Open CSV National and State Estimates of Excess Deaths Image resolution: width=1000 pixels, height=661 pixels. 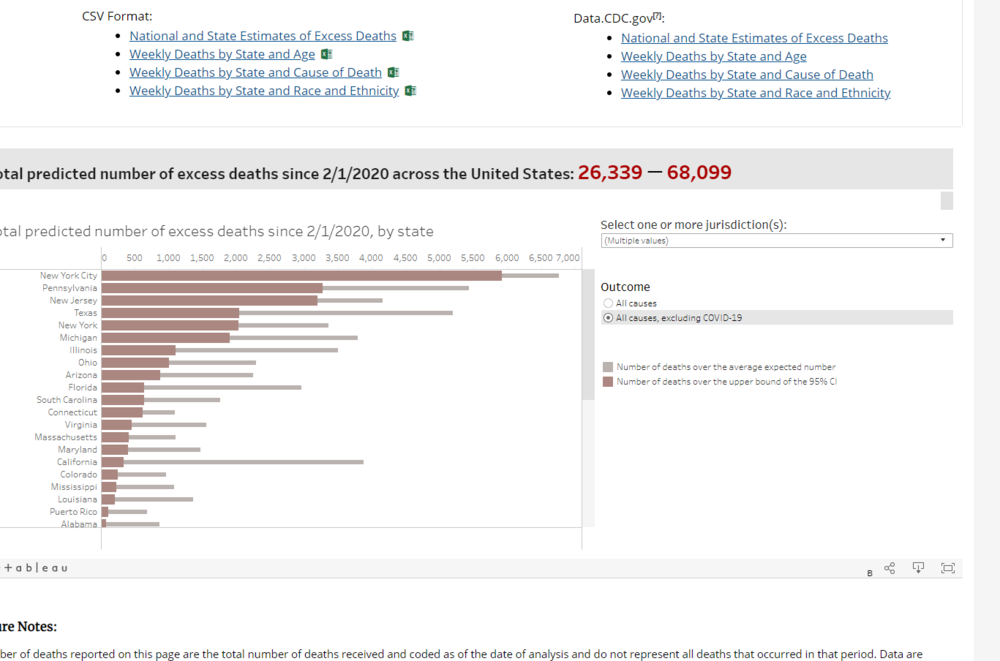pyautogui.click(x=263, y=36)
